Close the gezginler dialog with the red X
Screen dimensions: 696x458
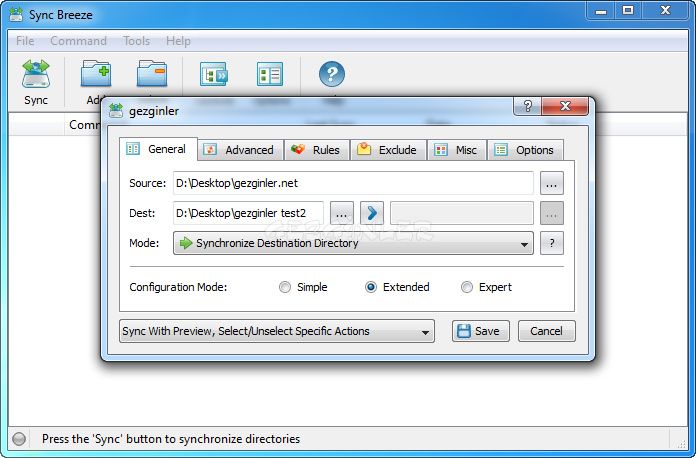[x=565, y=106]
